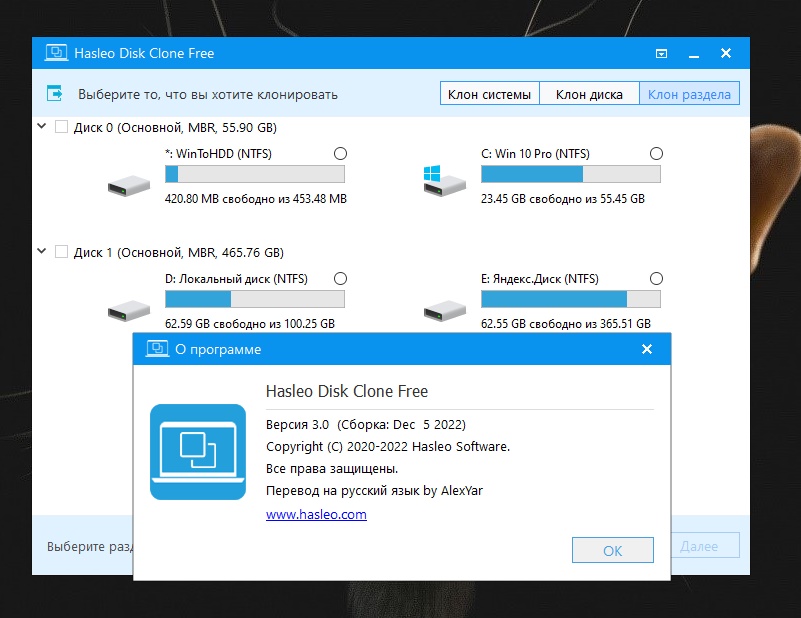
Task: Select the WinToHDD (NTFS) partition radio button
Action: click(340, 153)
